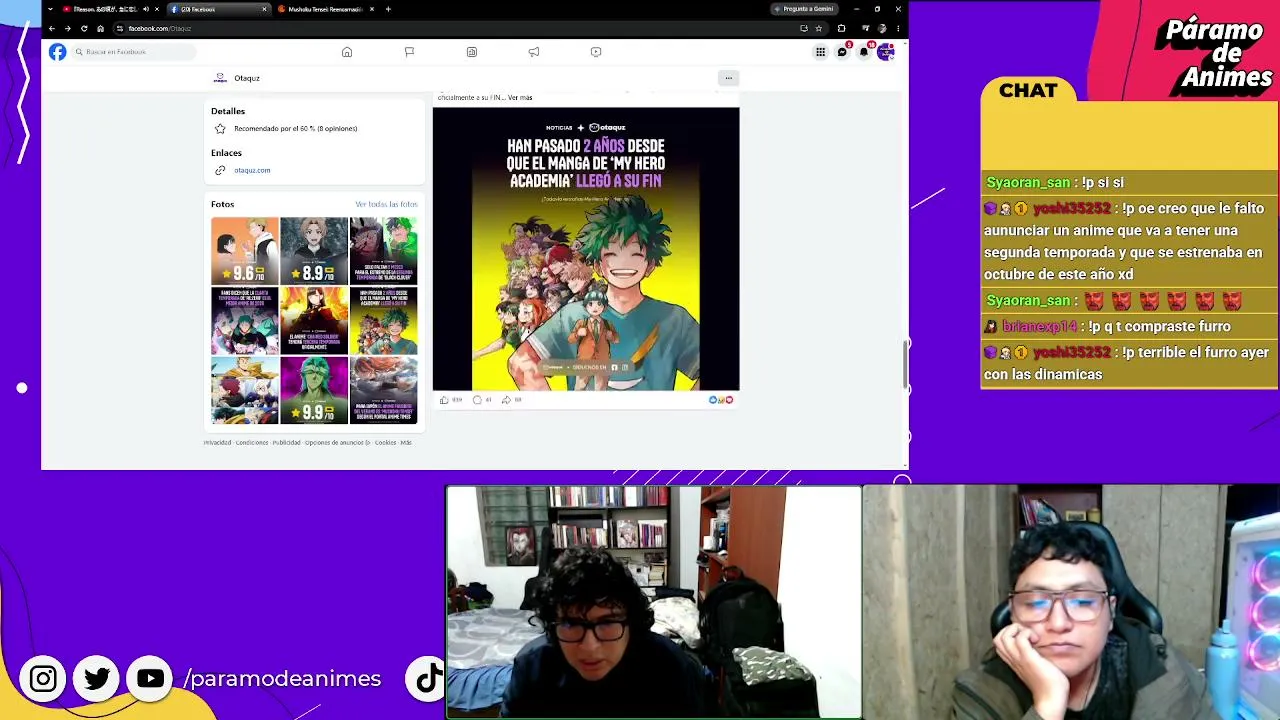Mute the YouTube tab audio icon
The height and width of the screenshot is (720, 1280).
(x=146, y=9)
